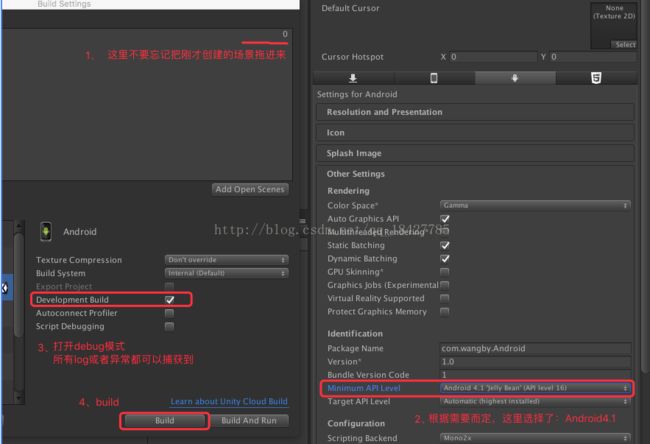Click Bundle Version Code field
Screen dimensions: 650x444
tap(535, 375)
